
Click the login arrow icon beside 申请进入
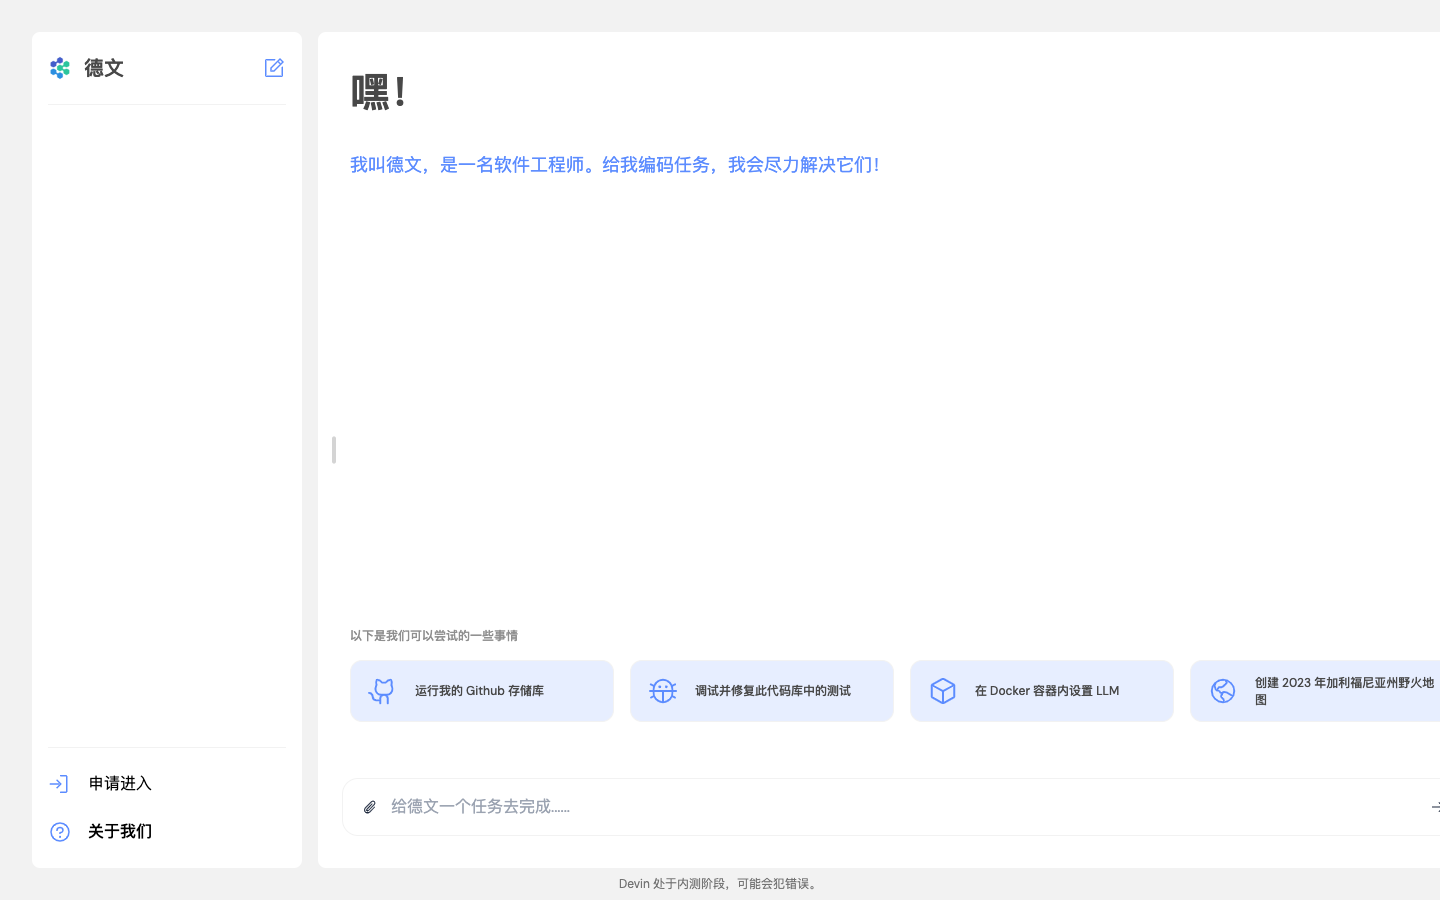[59, 783]
